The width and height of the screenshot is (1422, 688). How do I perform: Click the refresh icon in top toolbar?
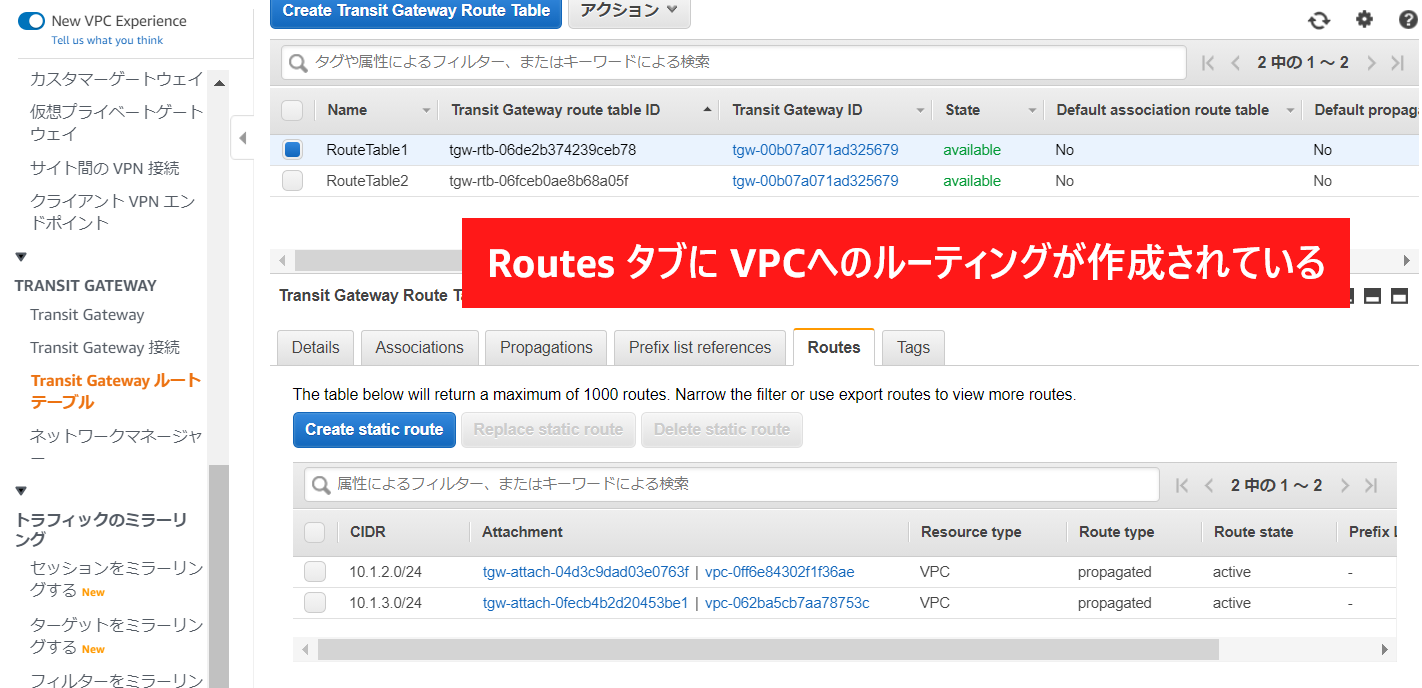[1319, 20]
